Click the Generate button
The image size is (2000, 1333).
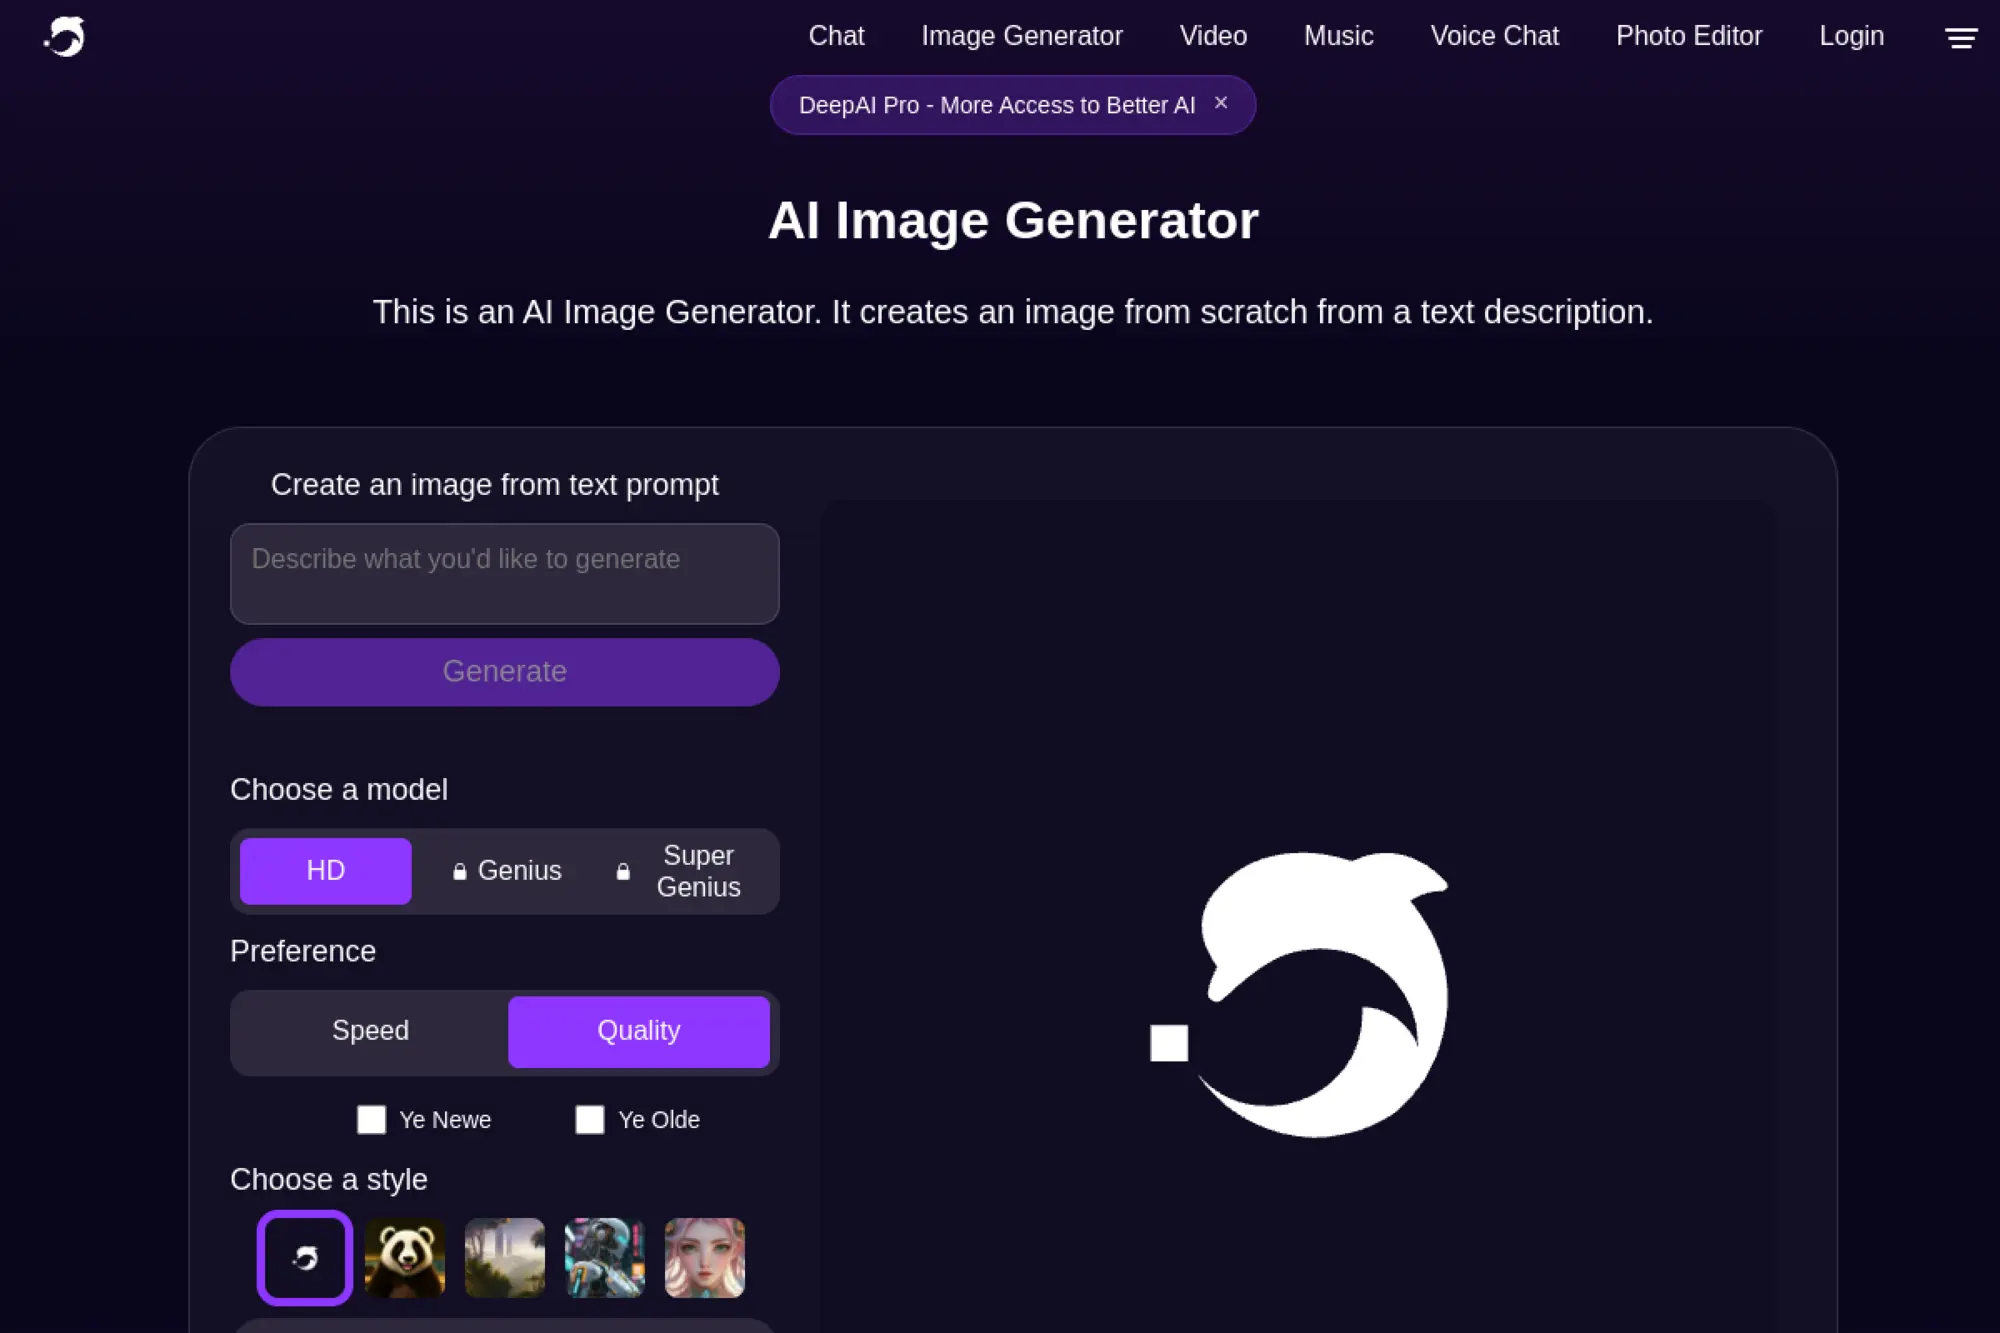pos(505,671)
